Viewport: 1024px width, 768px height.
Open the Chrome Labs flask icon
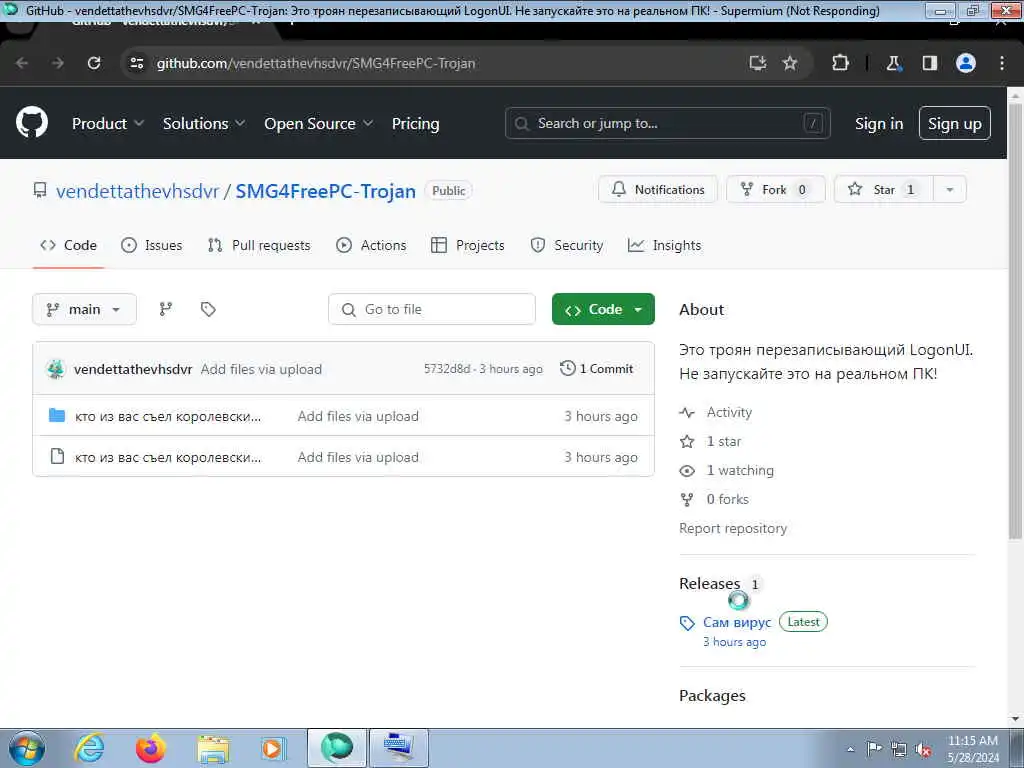pos(893,63)
